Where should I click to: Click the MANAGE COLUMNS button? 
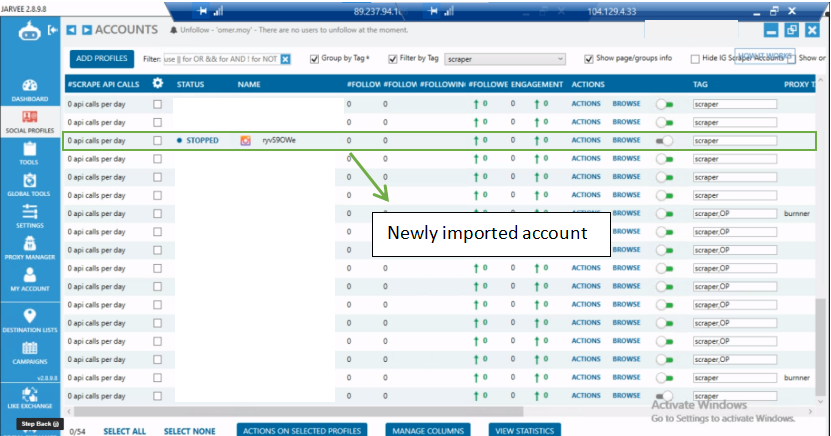coord(428,430)
